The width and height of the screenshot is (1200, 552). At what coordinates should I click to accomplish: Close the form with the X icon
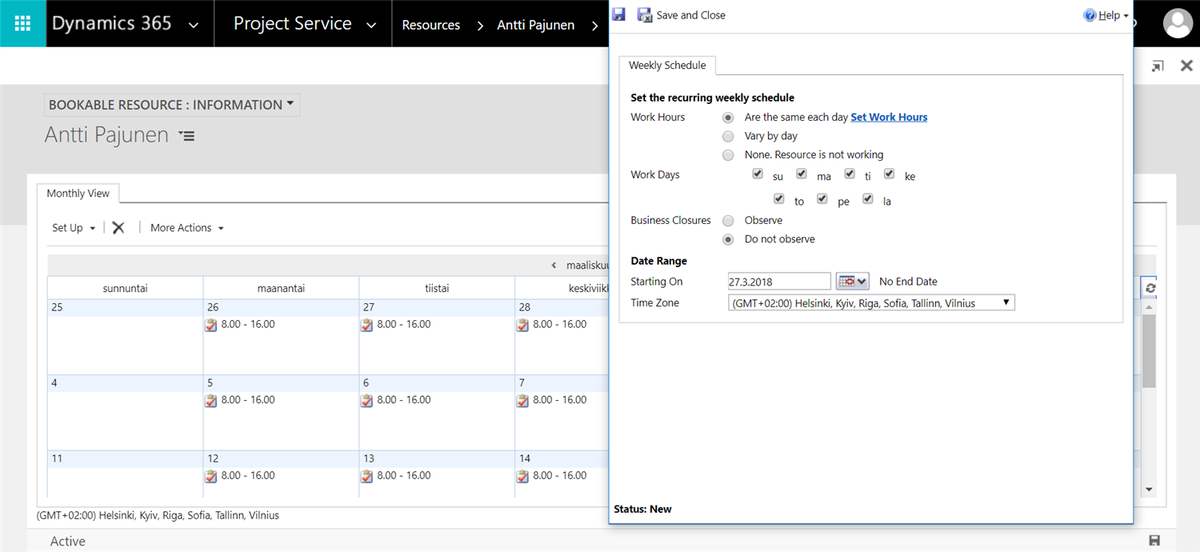coord(1186,66)
